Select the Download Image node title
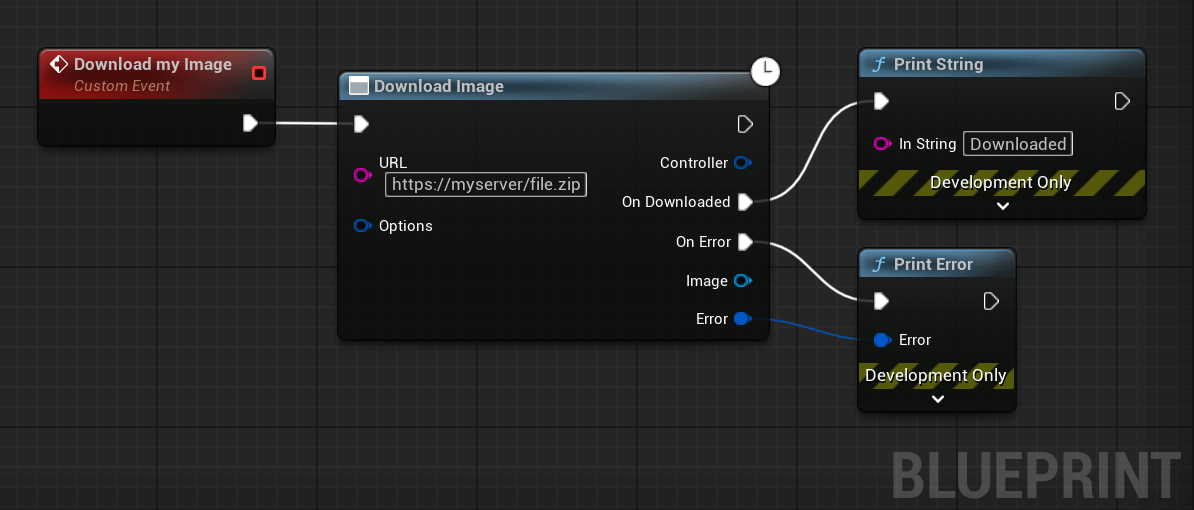The image size is (1194, 510). [439, 86]
